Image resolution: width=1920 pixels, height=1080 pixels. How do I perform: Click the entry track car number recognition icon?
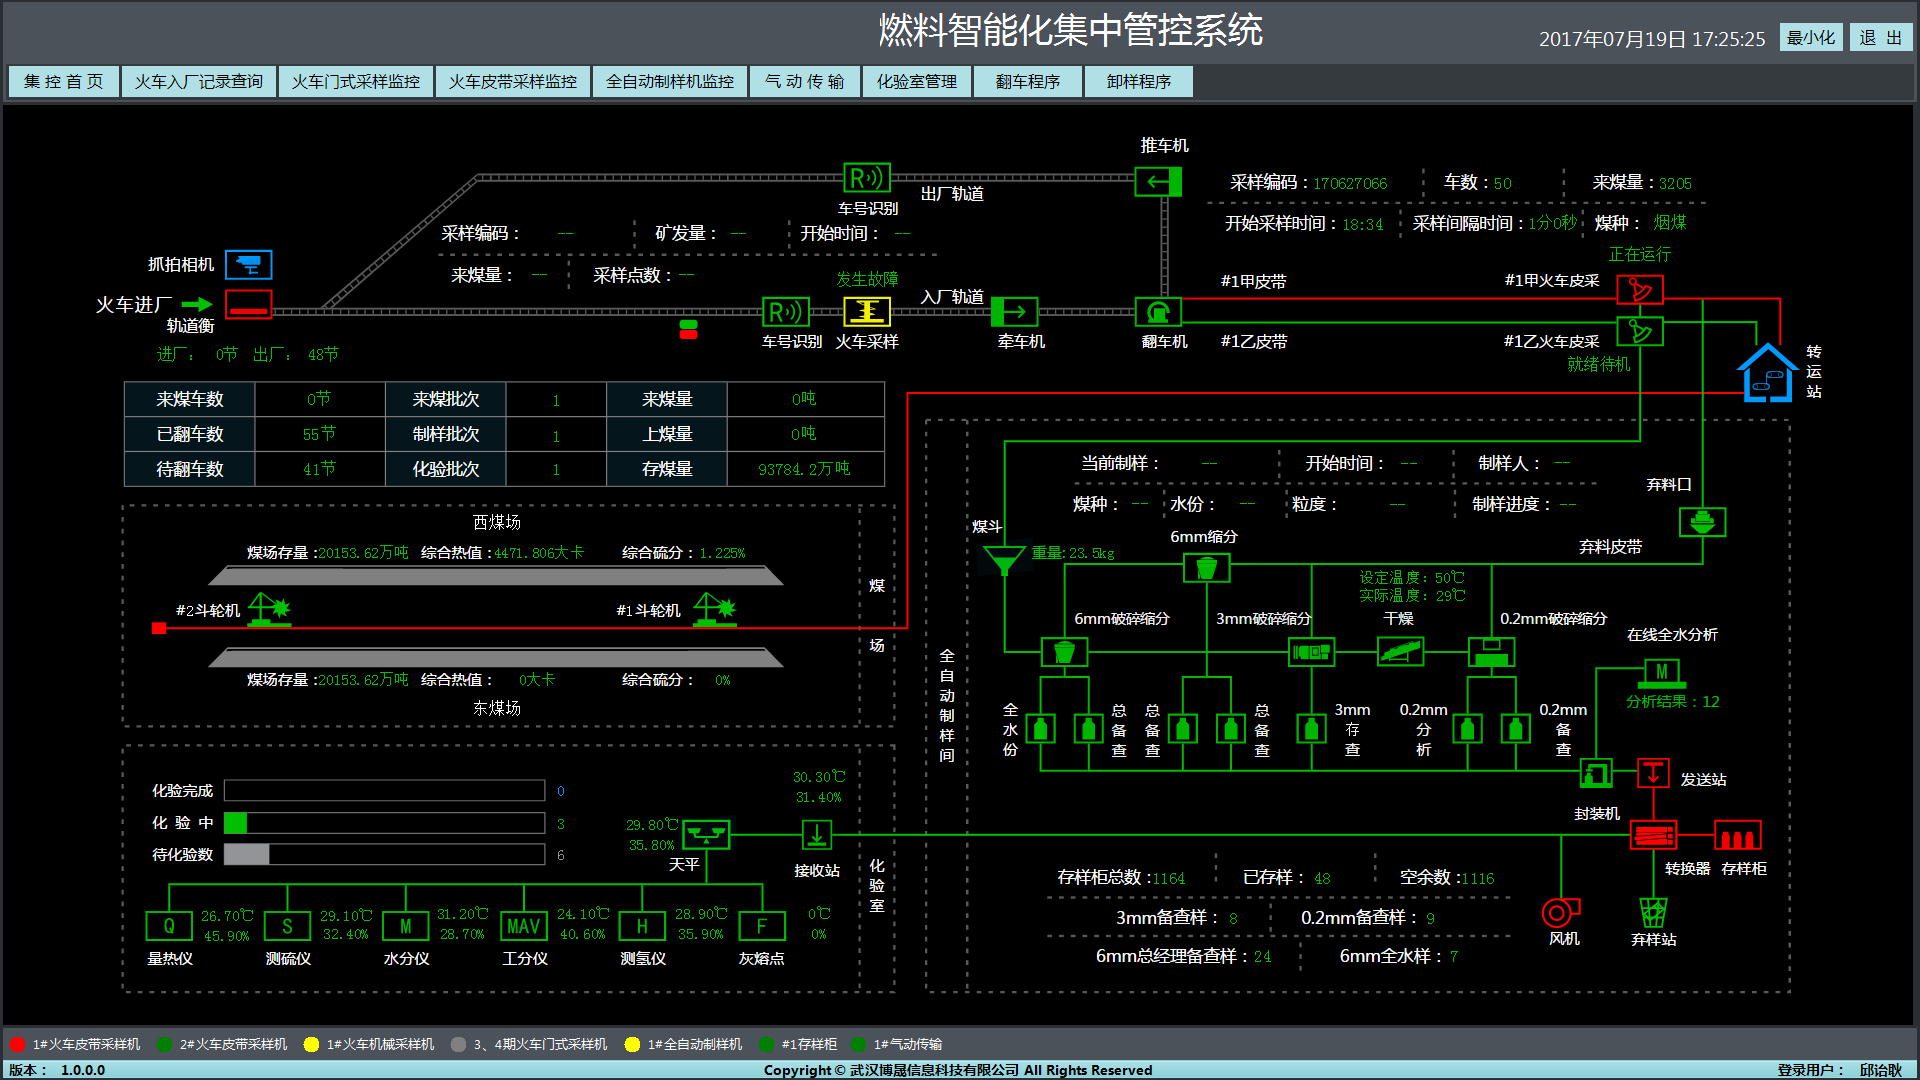(x=785, y=312)
